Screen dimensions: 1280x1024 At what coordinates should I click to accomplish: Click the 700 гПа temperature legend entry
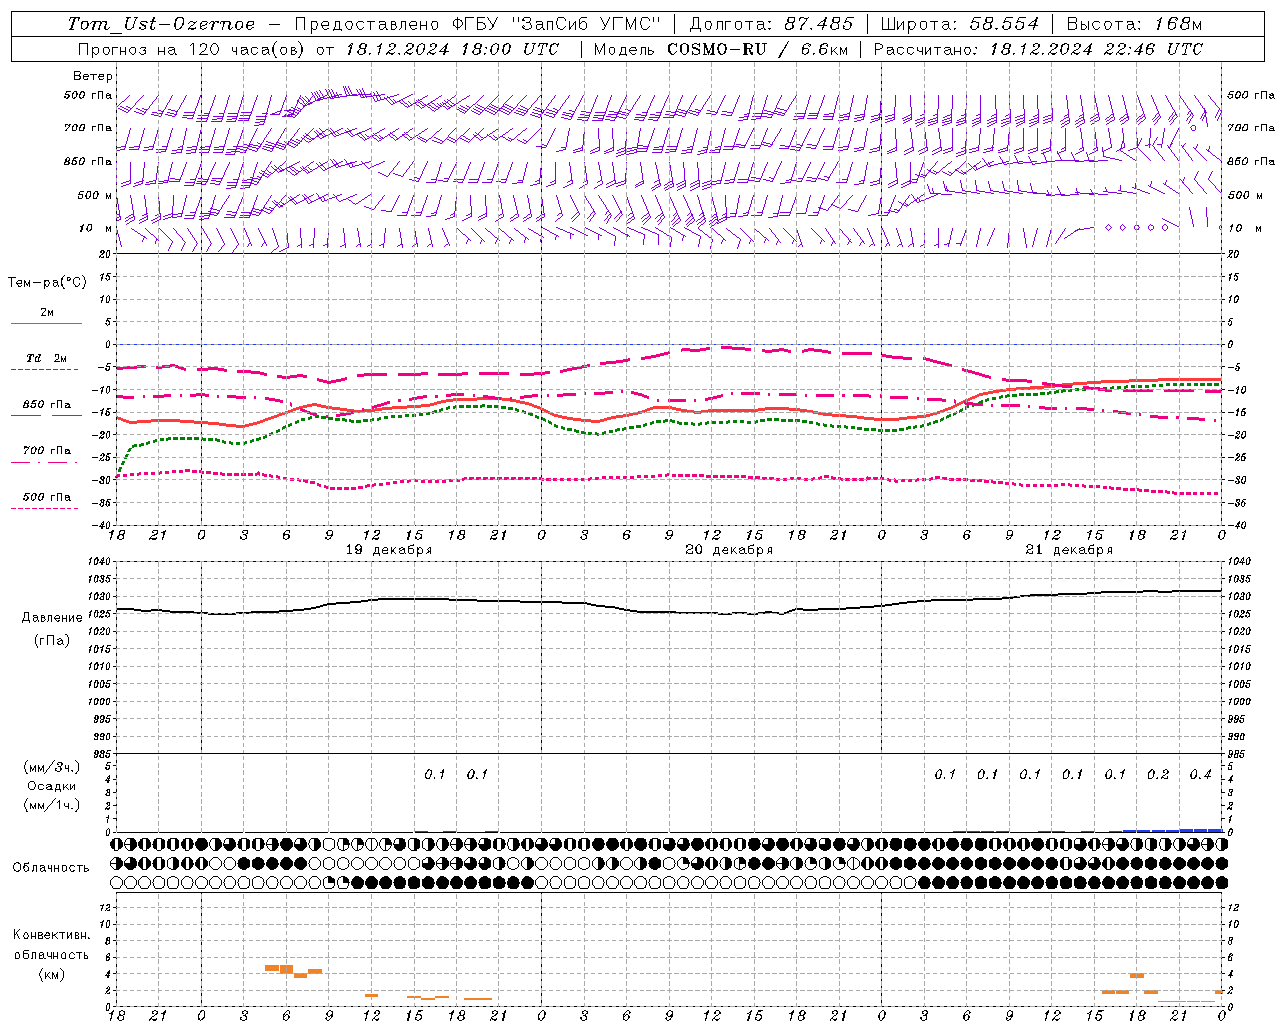coord(47,451)
